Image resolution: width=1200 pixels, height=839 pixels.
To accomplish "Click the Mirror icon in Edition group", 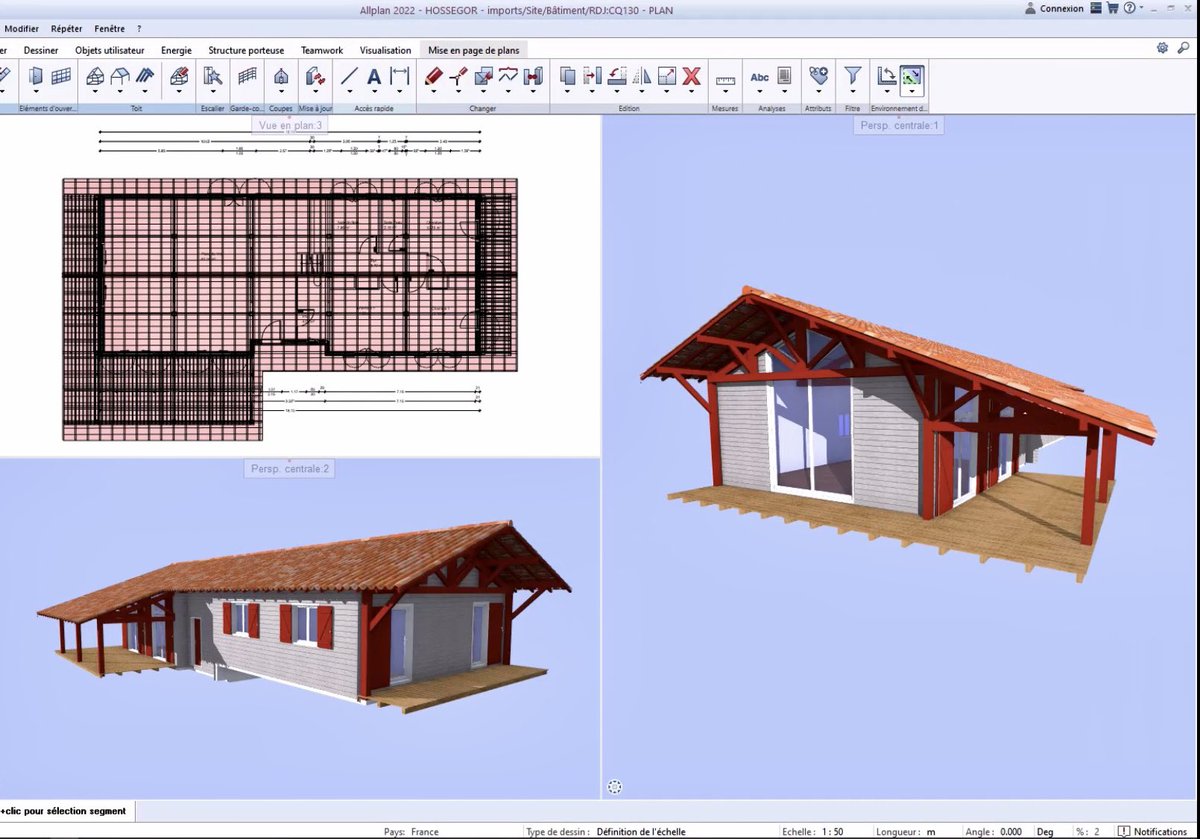I will point(642,76).
